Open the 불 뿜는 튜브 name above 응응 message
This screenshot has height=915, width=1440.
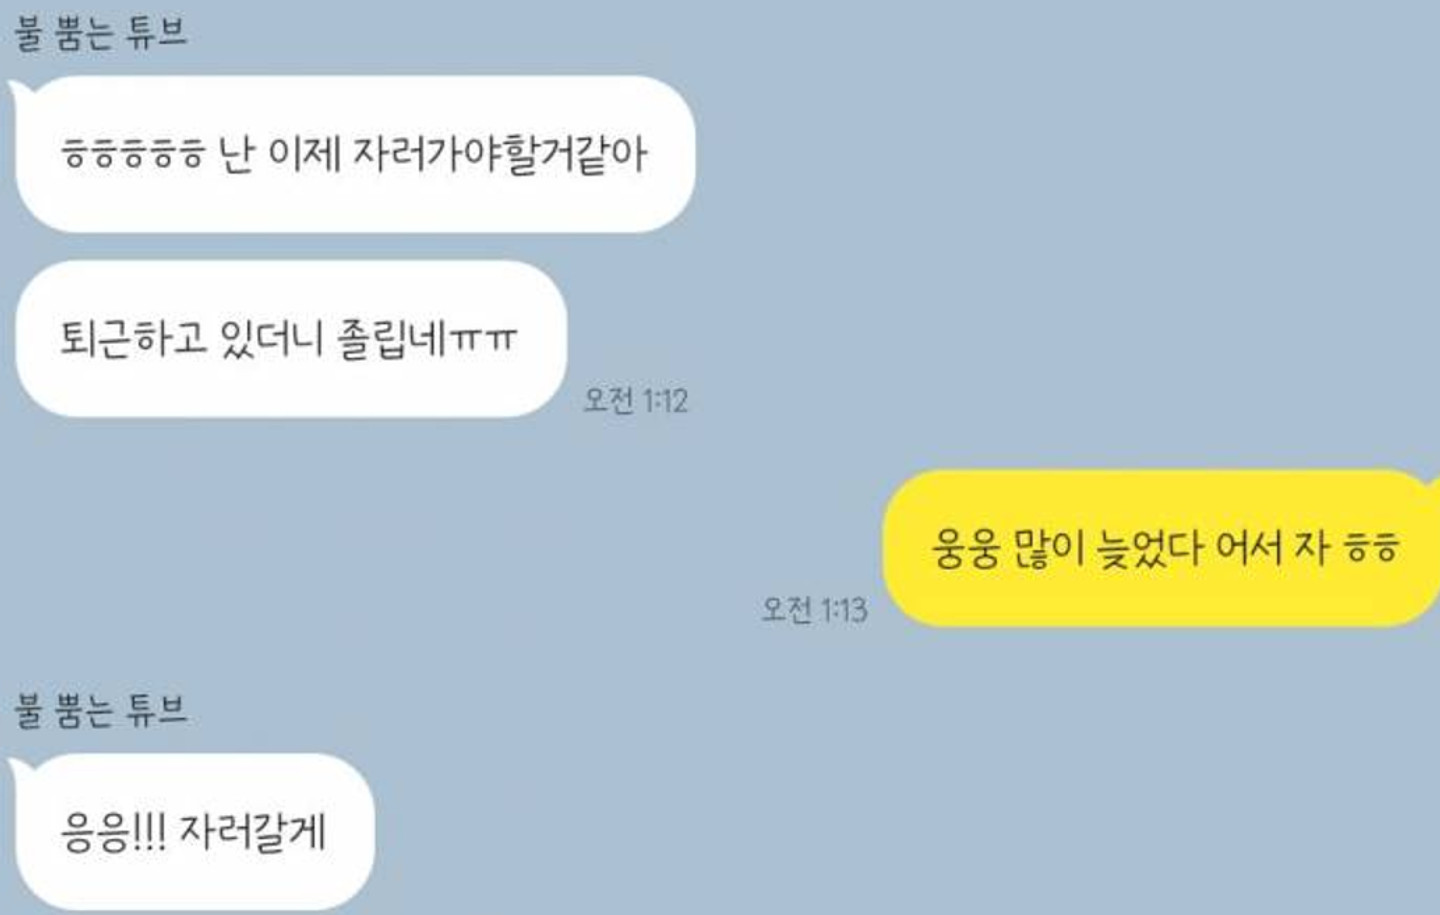point(101,709)
